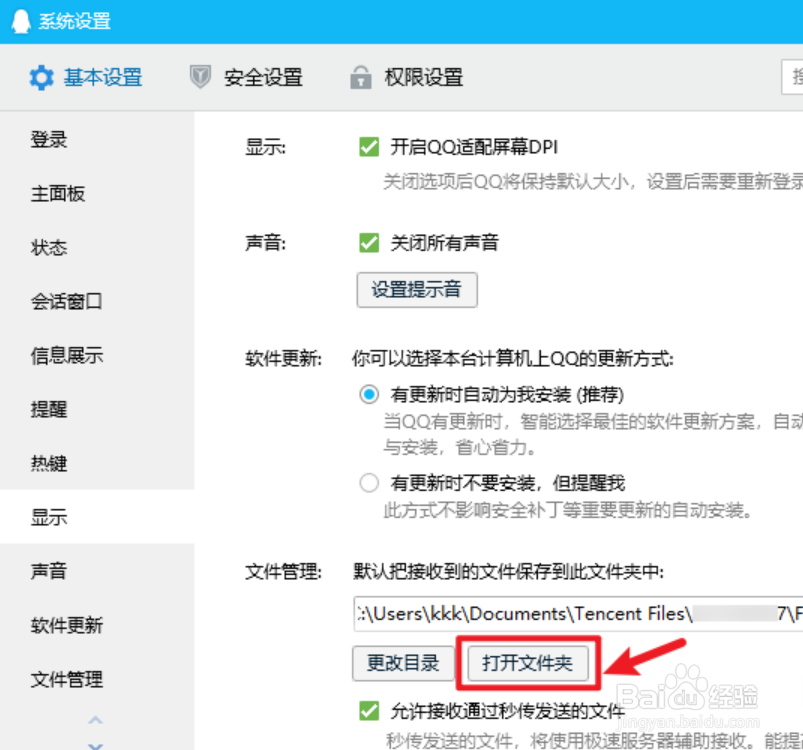
Task: Click the sidebar down chevron arrow
Action: coord(95,746)
